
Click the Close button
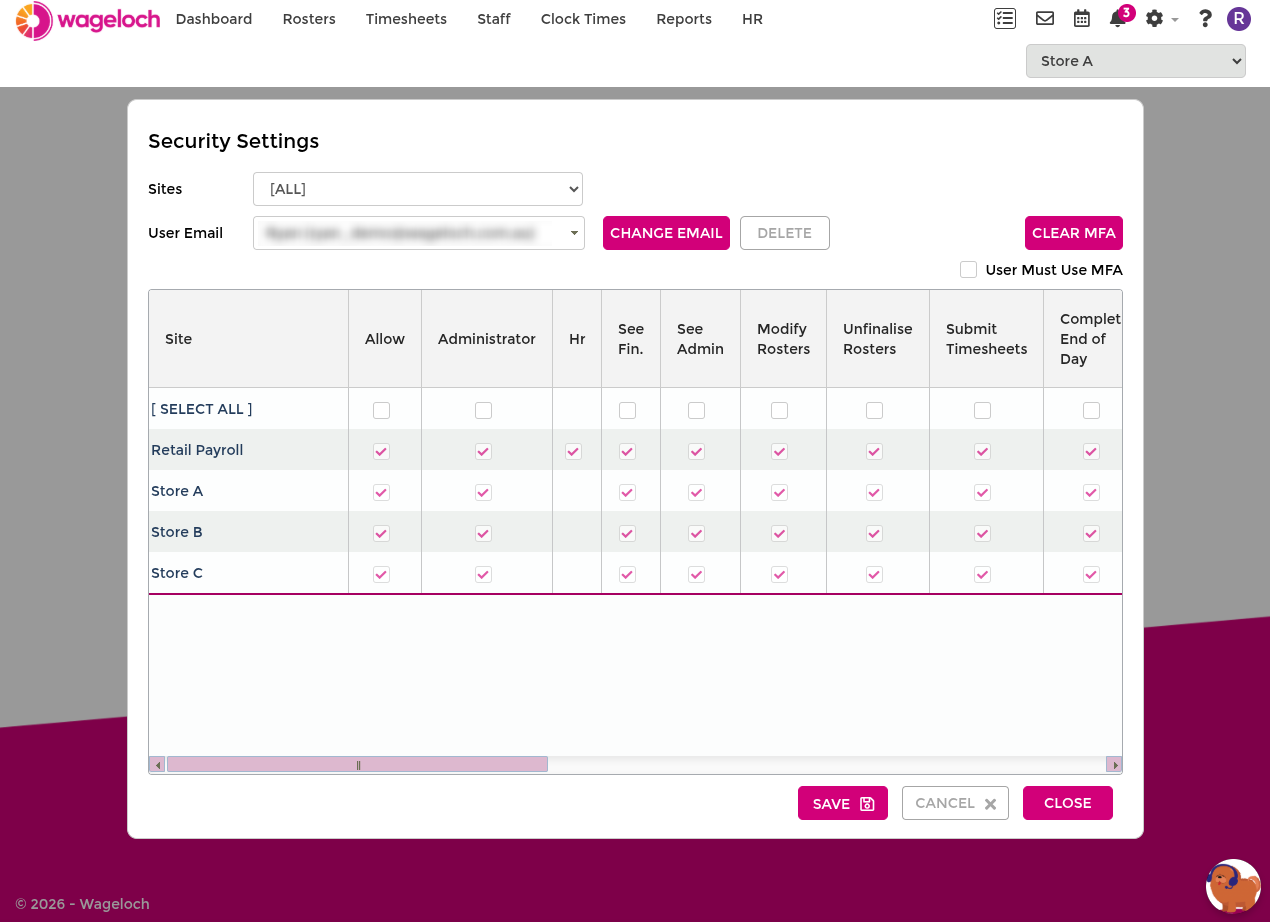[1068, 803]
